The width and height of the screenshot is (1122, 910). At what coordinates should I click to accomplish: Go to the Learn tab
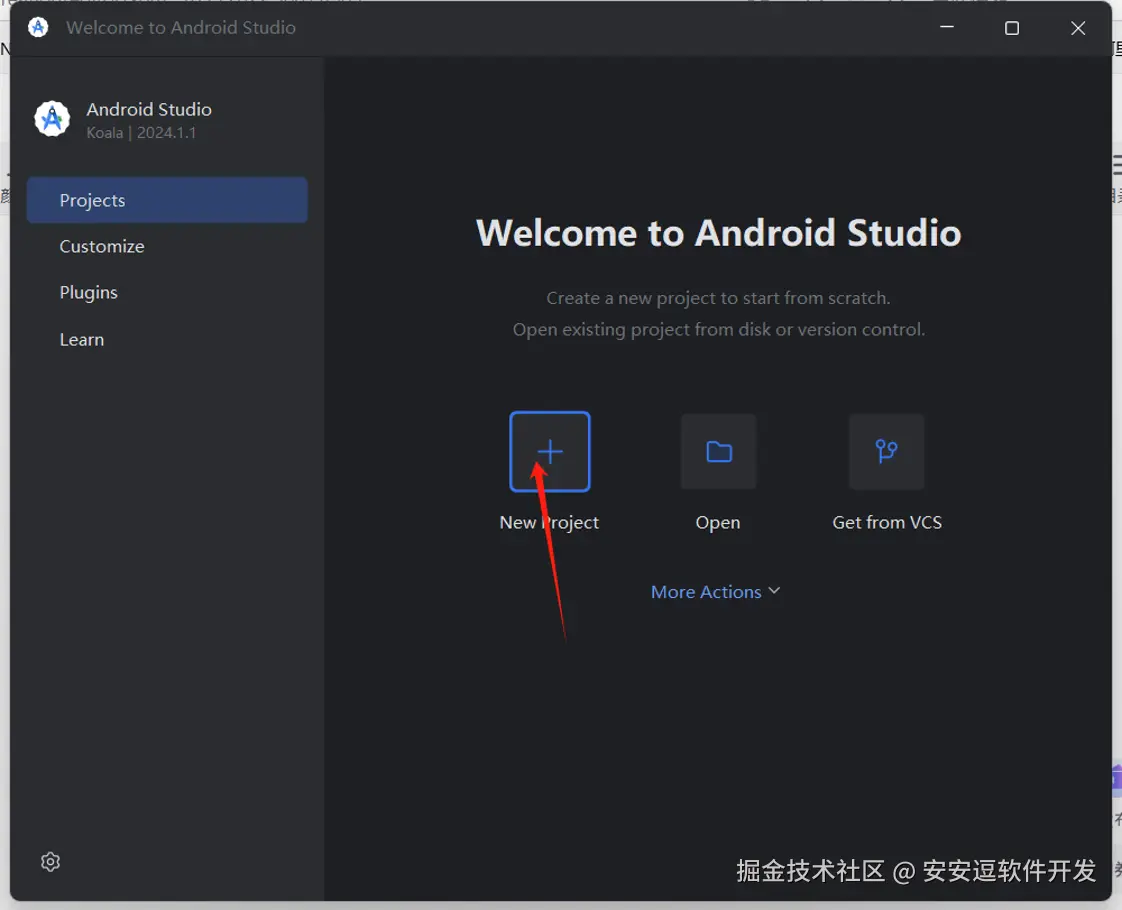tap(82, 339)
